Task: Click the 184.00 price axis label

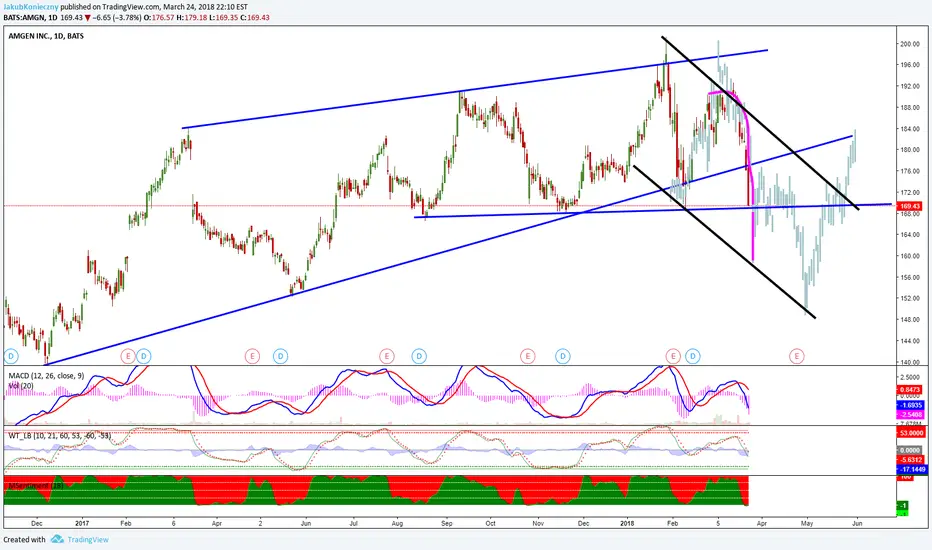Action: tap(909, 129)
